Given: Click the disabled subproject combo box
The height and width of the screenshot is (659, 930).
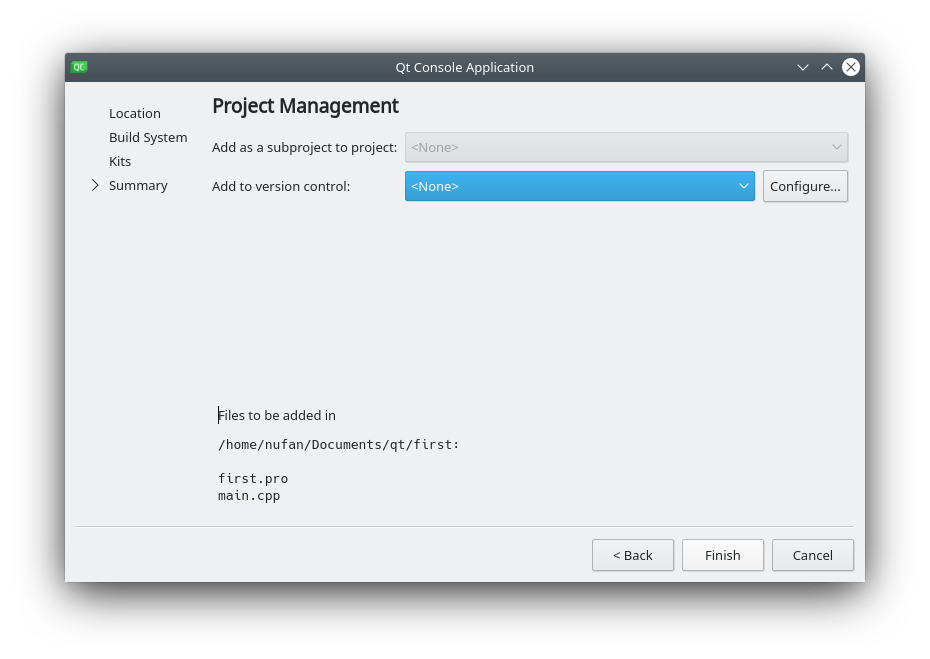Looking at the screenshot, I should tap(626, 147).
